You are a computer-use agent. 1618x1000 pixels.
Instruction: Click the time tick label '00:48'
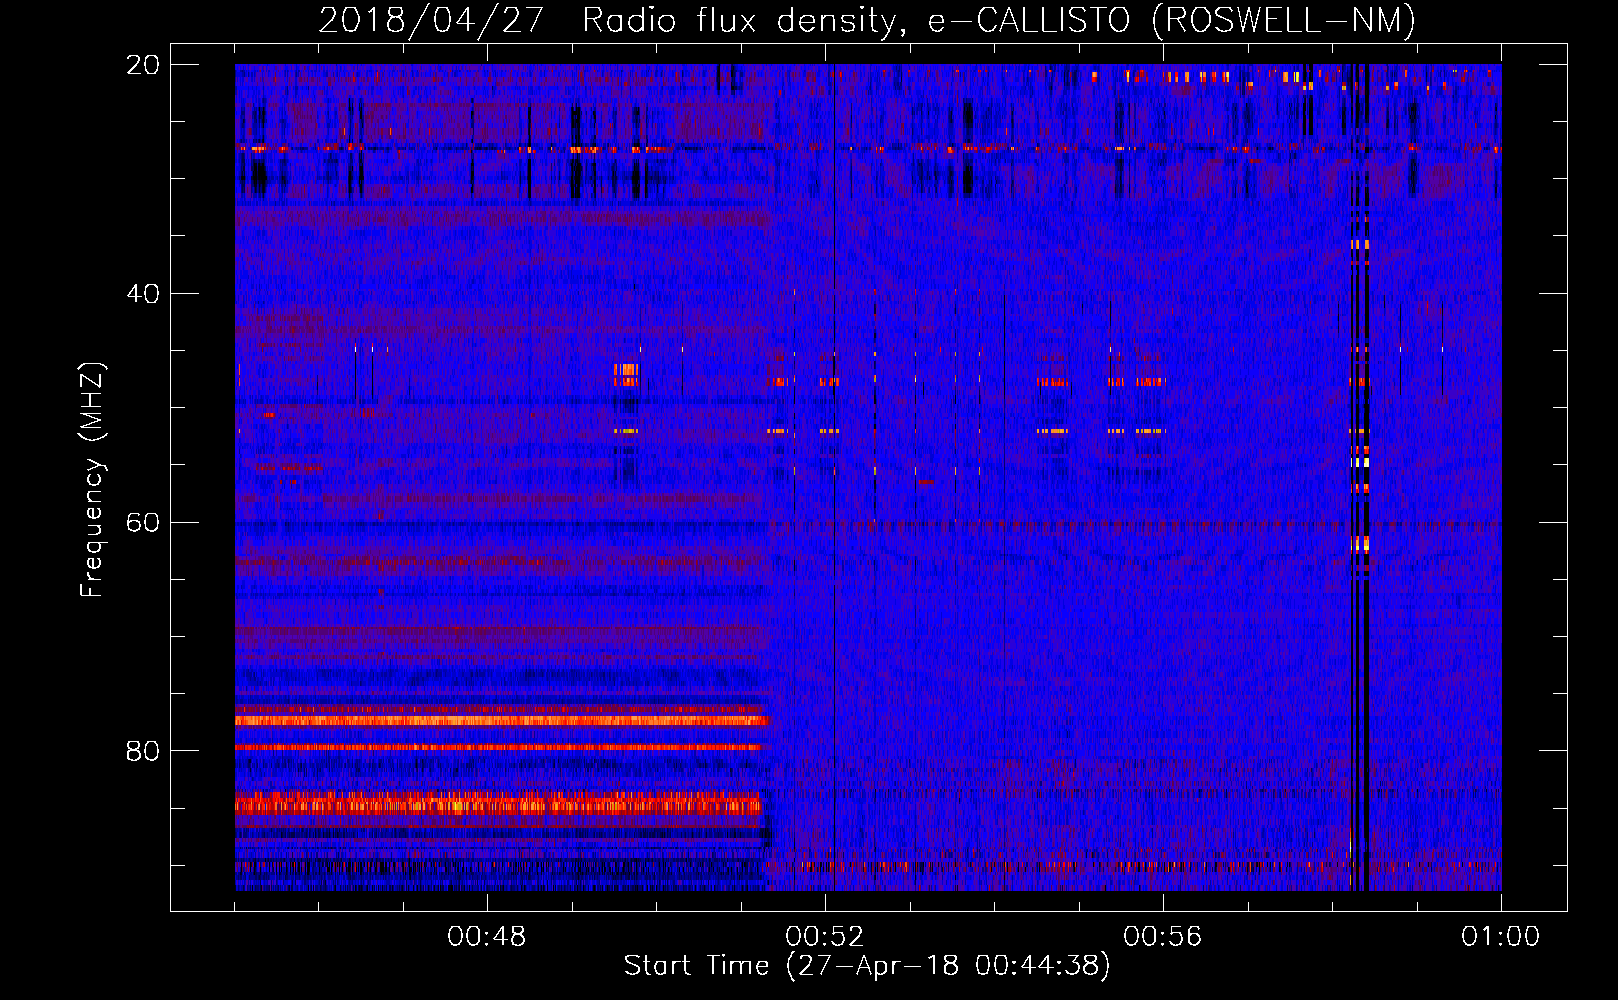[487, 937]
